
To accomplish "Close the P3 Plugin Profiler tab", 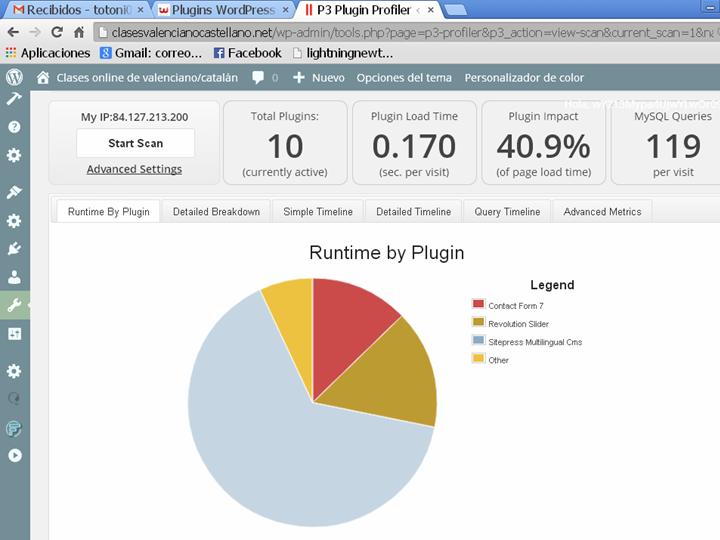I will click(431, 10).
